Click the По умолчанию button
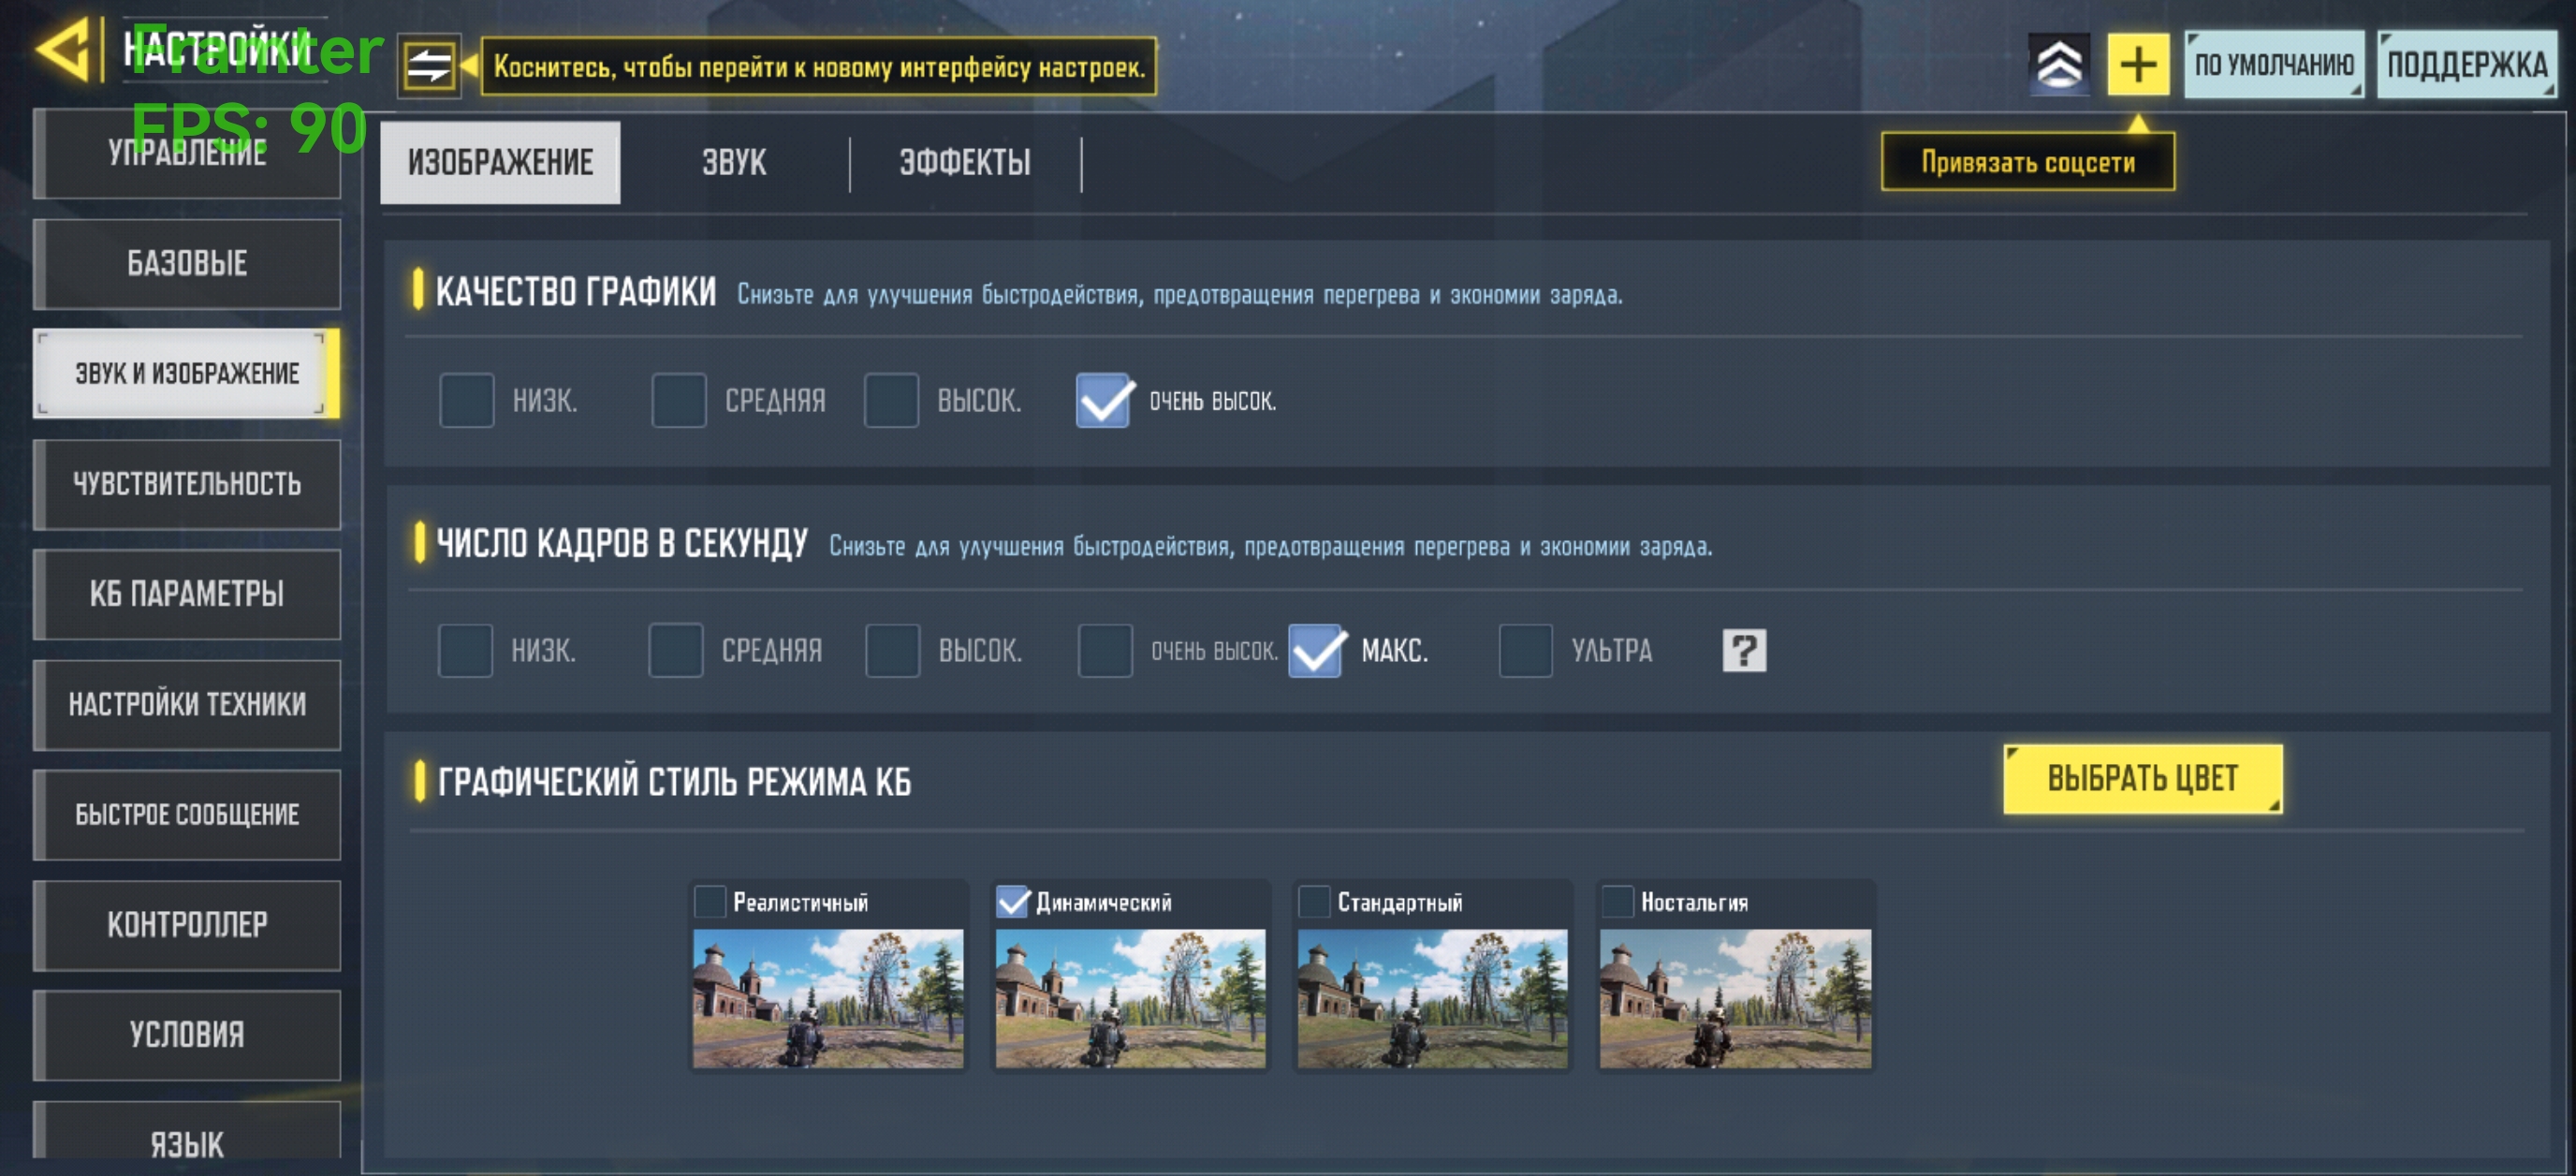Image resolution: width=2576 pixels, height=1176 pixels. click(x=2274, y=65)
